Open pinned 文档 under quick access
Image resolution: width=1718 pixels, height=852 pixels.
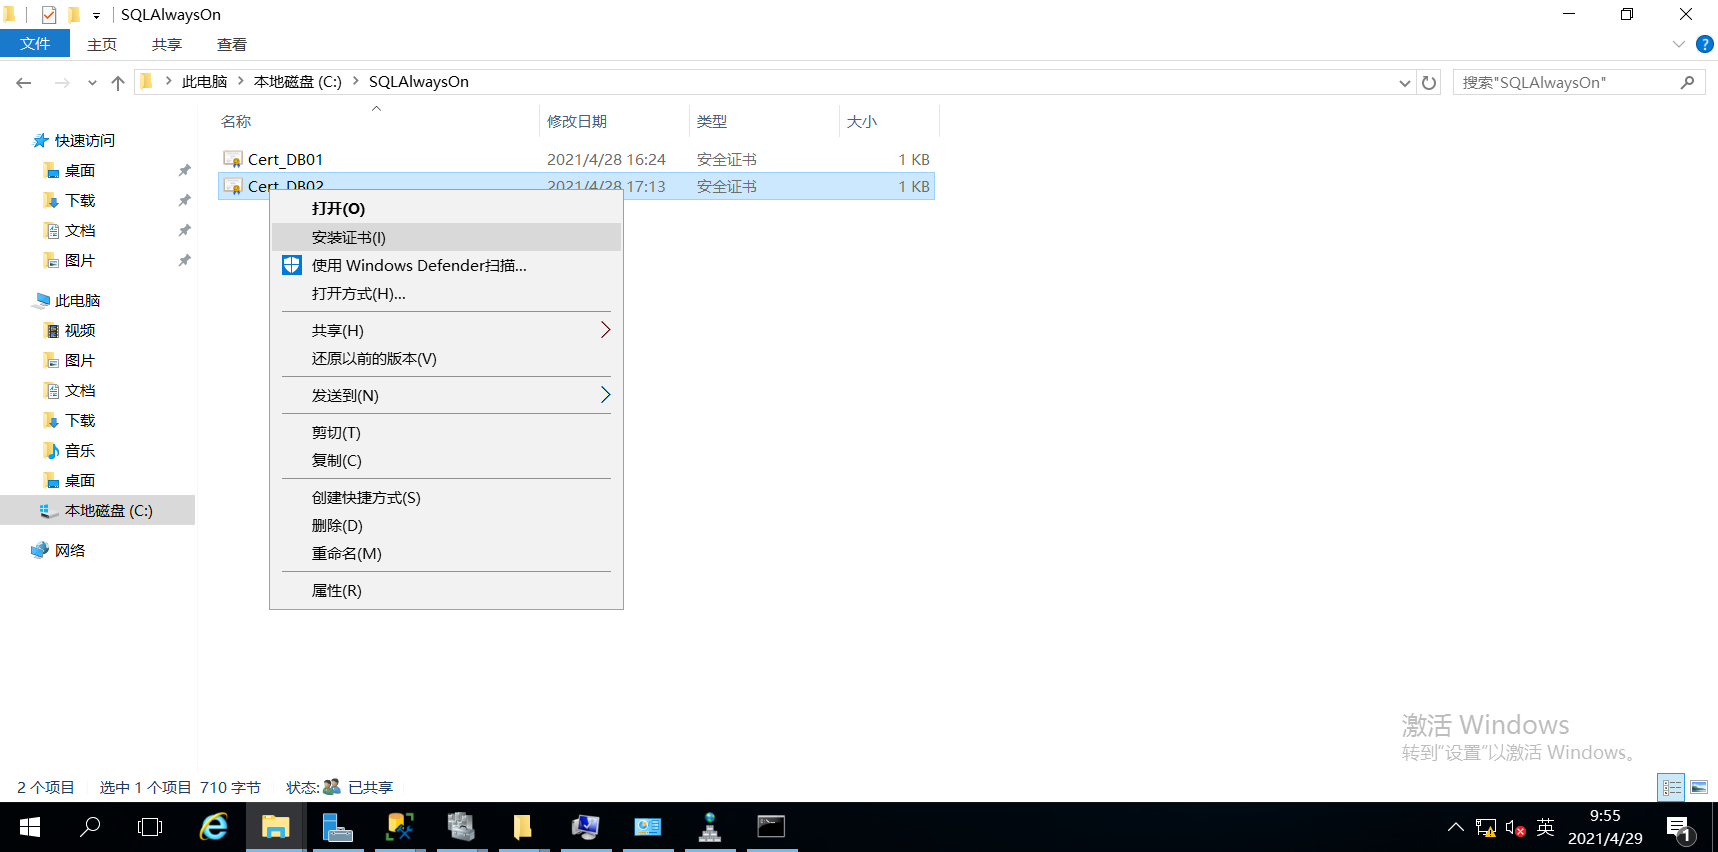[80, 230]
